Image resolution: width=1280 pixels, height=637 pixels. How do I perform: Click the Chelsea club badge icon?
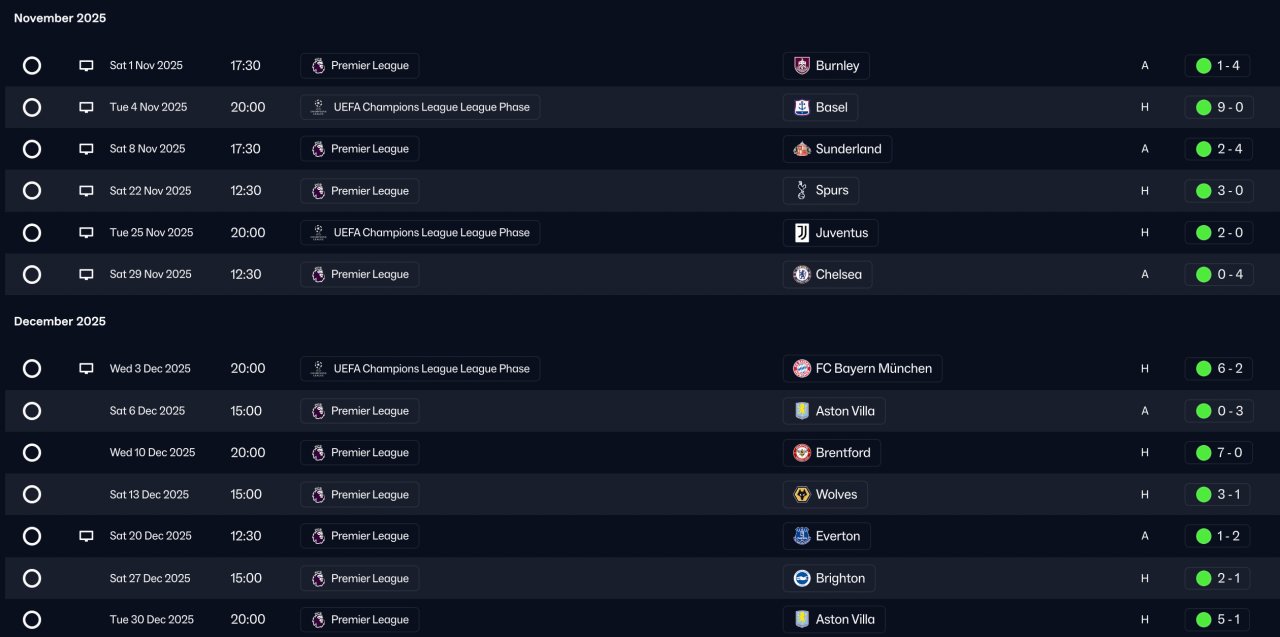801,274
